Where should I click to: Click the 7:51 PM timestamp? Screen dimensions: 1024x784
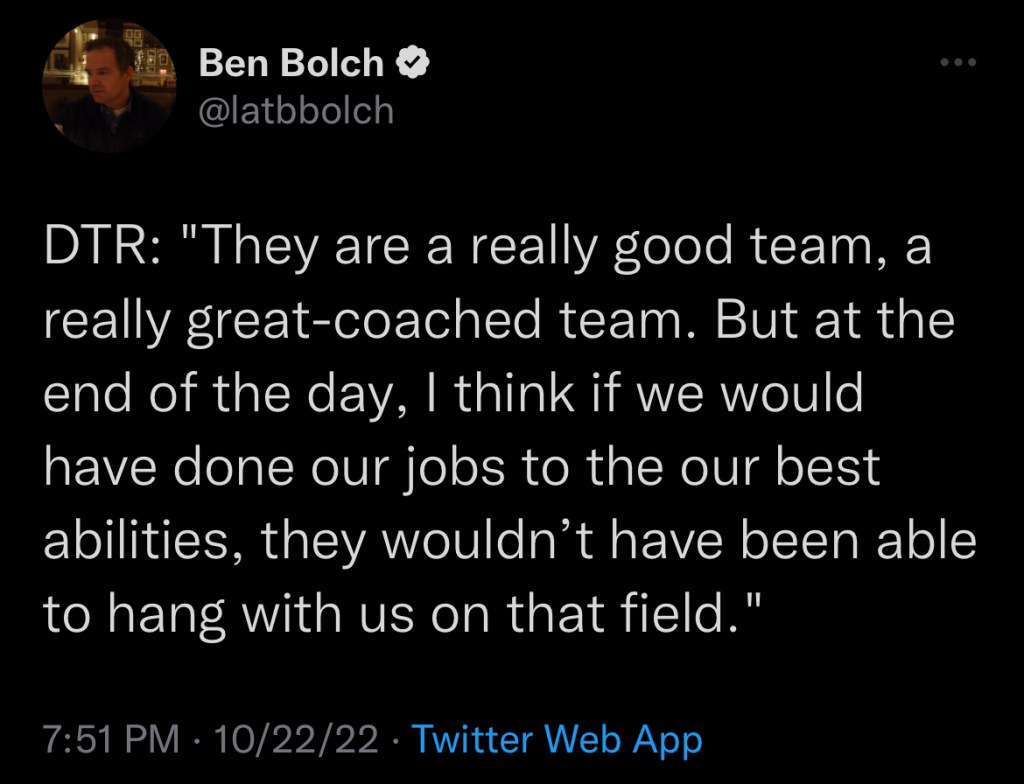click(x=111, y=741)
